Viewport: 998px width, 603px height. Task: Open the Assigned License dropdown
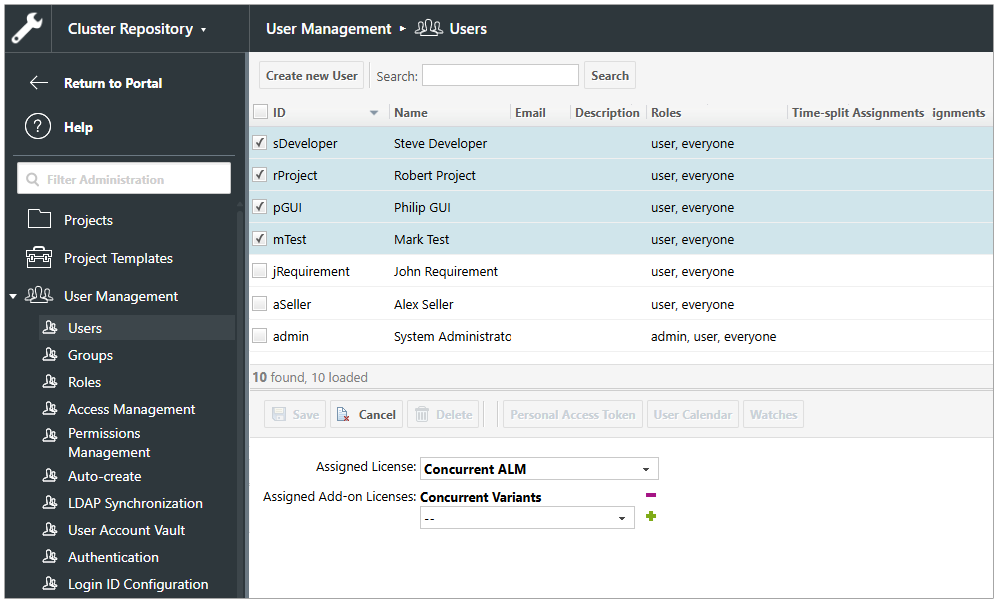tap(539, 469)
